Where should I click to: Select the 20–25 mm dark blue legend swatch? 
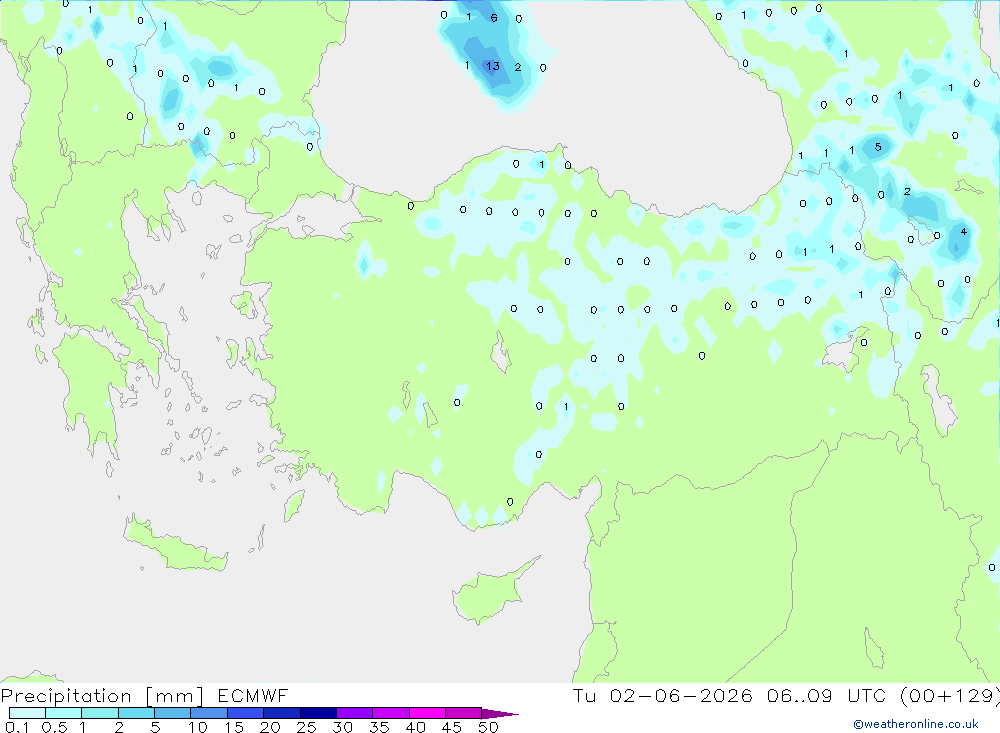(282, 713)
